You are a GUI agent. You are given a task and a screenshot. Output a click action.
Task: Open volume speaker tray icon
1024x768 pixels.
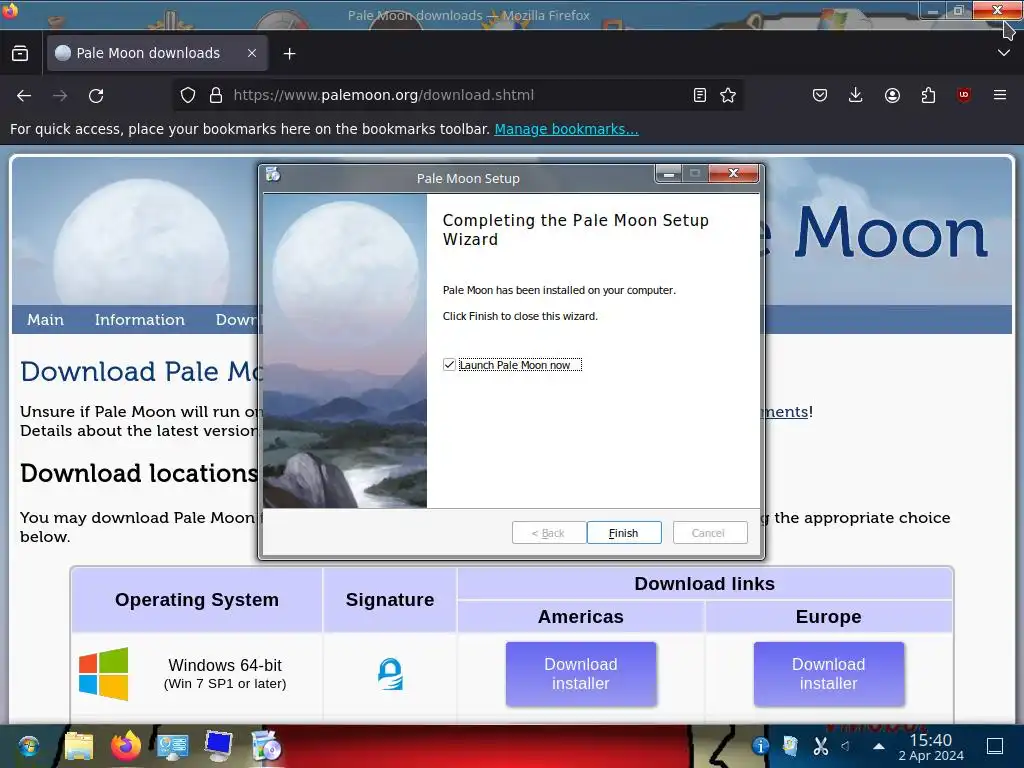pyautogui.click(x=846, y=746)
